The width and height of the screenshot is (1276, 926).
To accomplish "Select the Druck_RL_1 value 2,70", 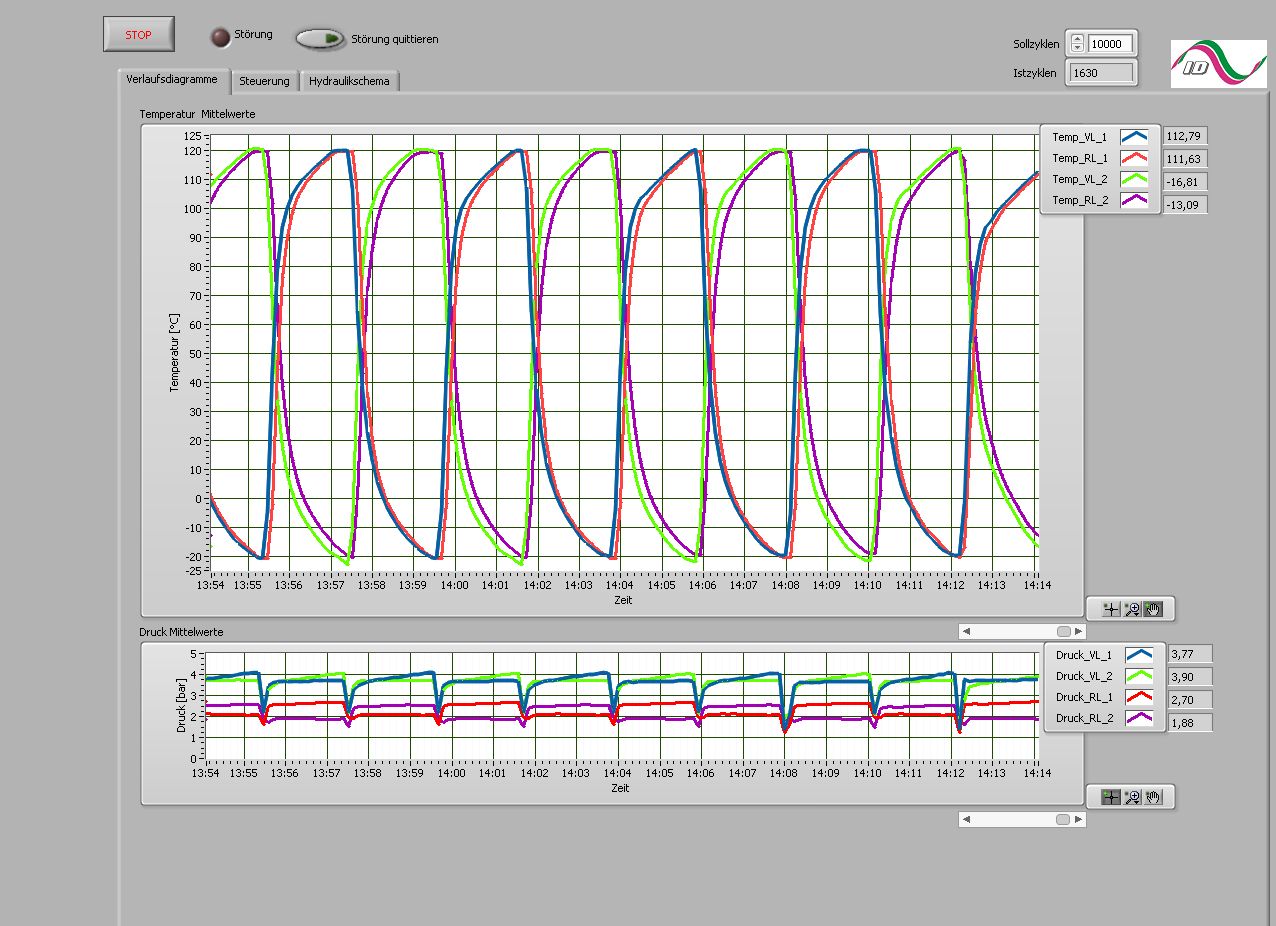I will tap(1190, 700).
